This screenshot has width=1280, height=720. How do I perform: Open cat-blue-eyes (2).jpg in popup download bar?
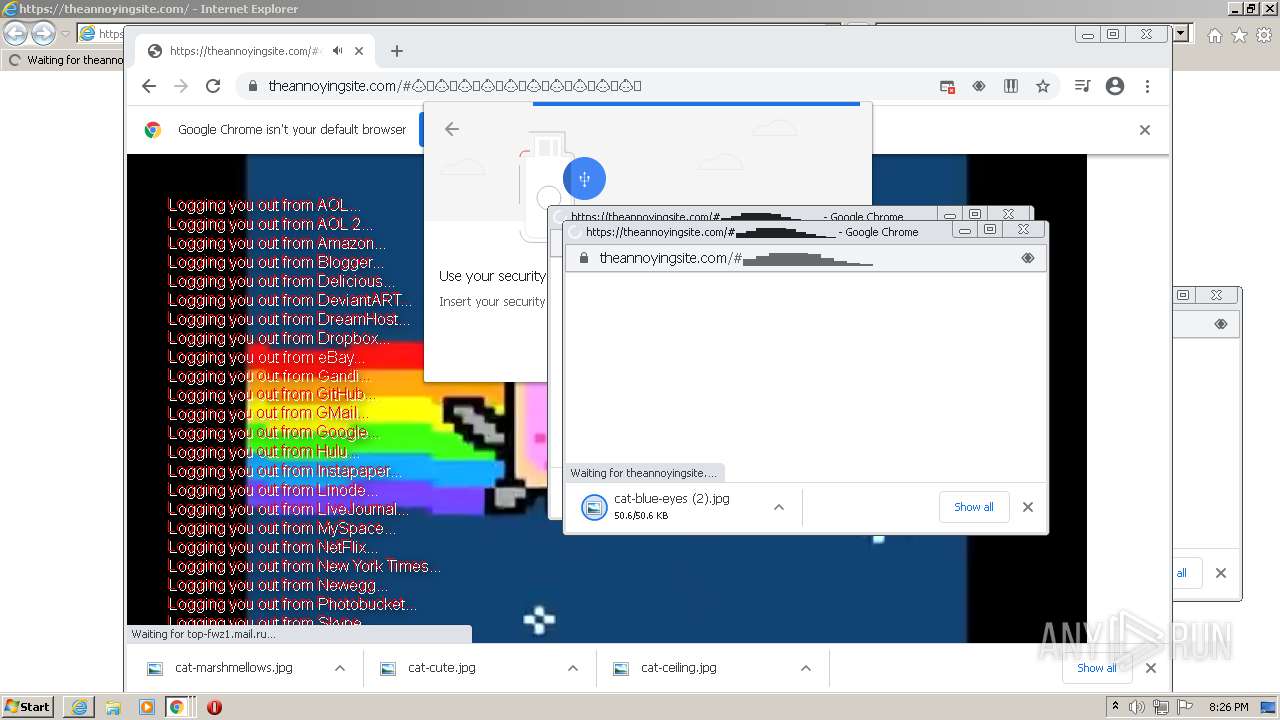pyautogui.click(x=672, y=506)
